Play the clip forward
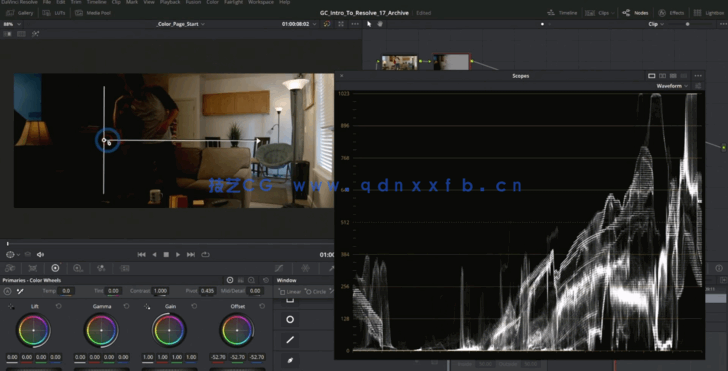The height and width of the screenshot is (371, 728). [178, 254]
